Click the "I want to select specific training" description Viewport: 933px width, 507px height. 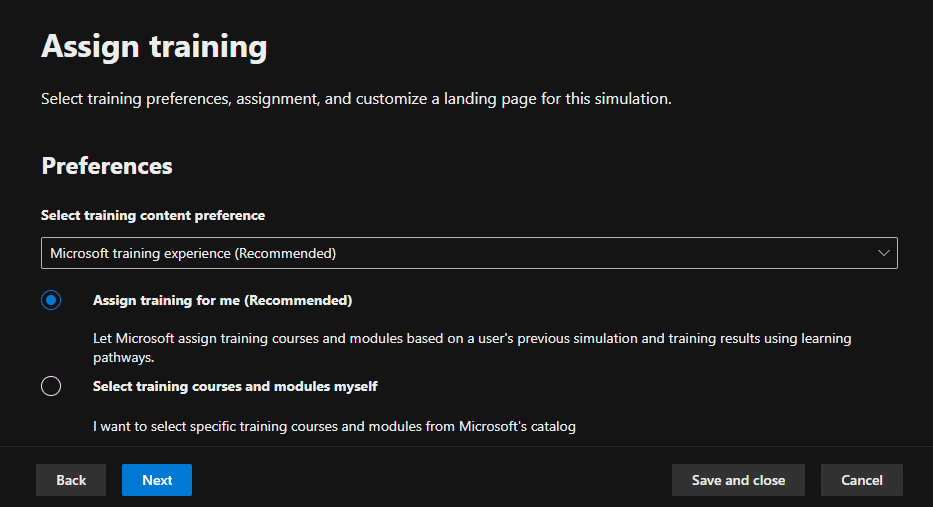point(334,427)
